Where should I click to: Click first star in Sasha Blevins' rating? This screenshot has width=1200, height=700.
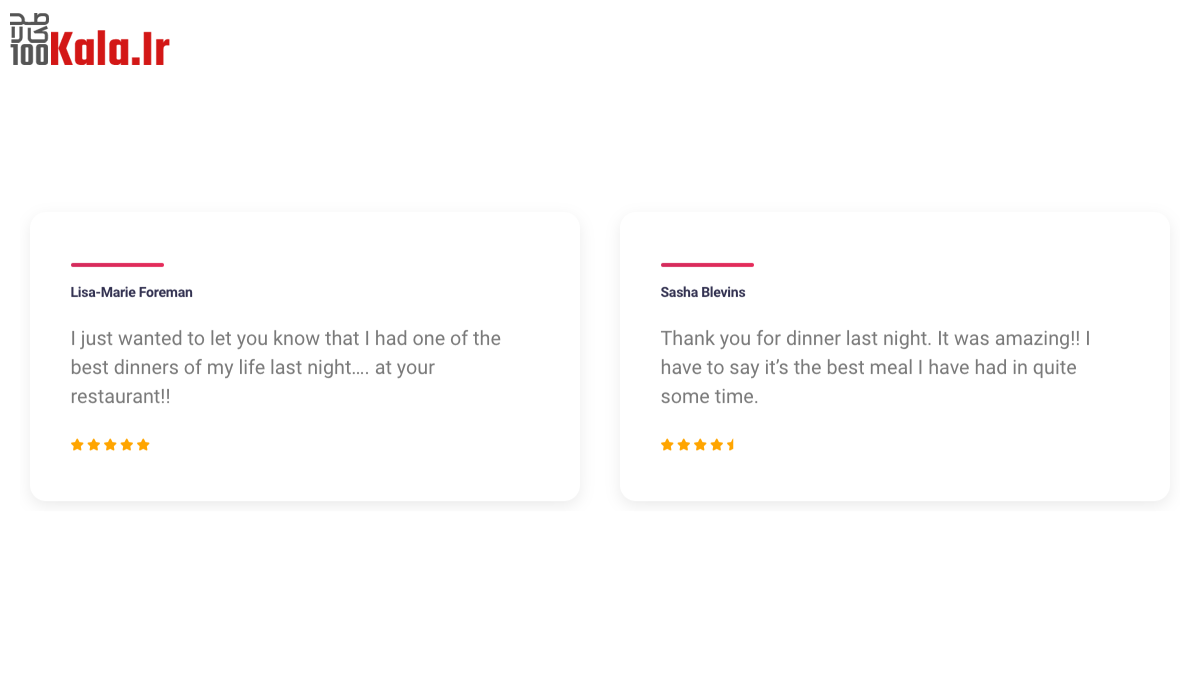(667, 445)
